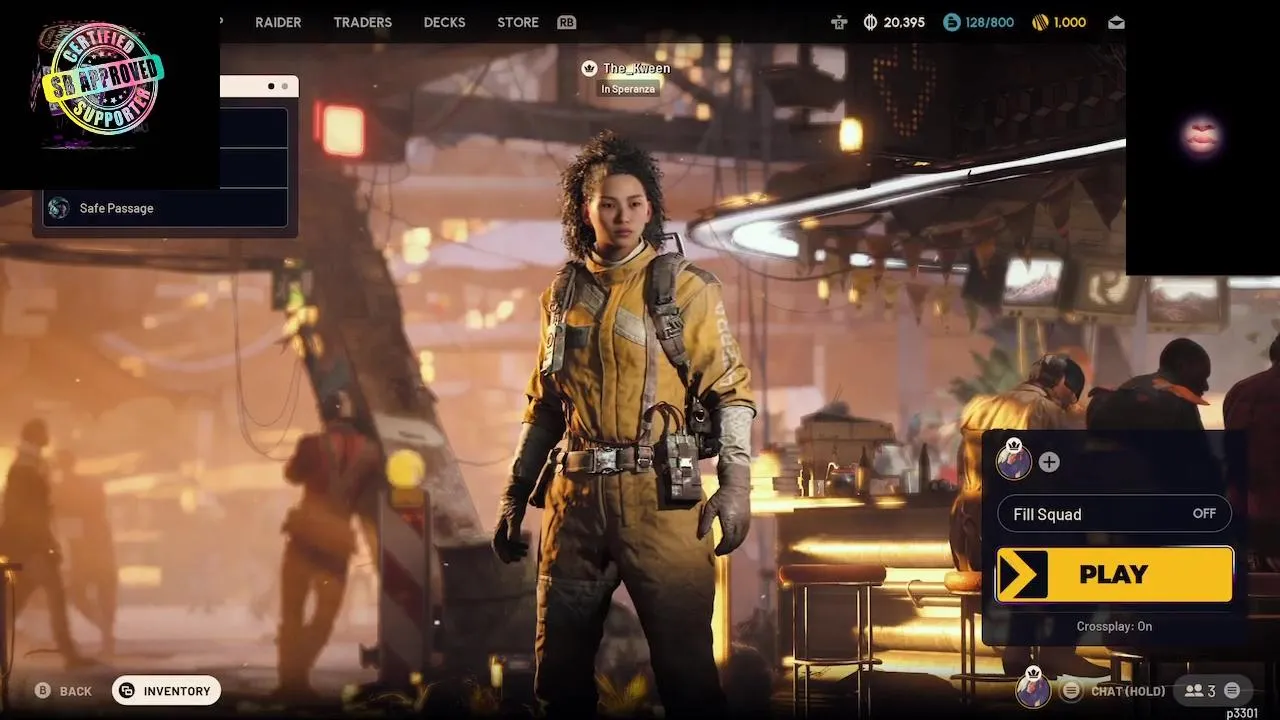Click the Crossplay: On label
Viewport: 1280px width, 720px height.
(x=1114, y=626)
